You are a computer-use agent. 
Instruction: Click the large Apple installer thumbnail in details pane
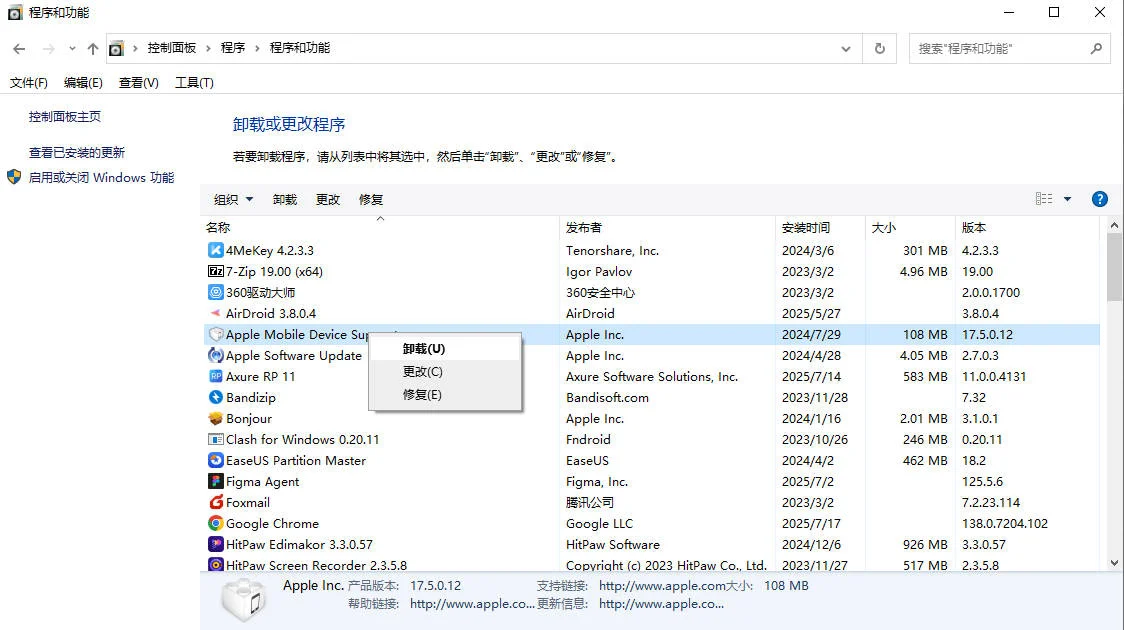click(244, 600)
